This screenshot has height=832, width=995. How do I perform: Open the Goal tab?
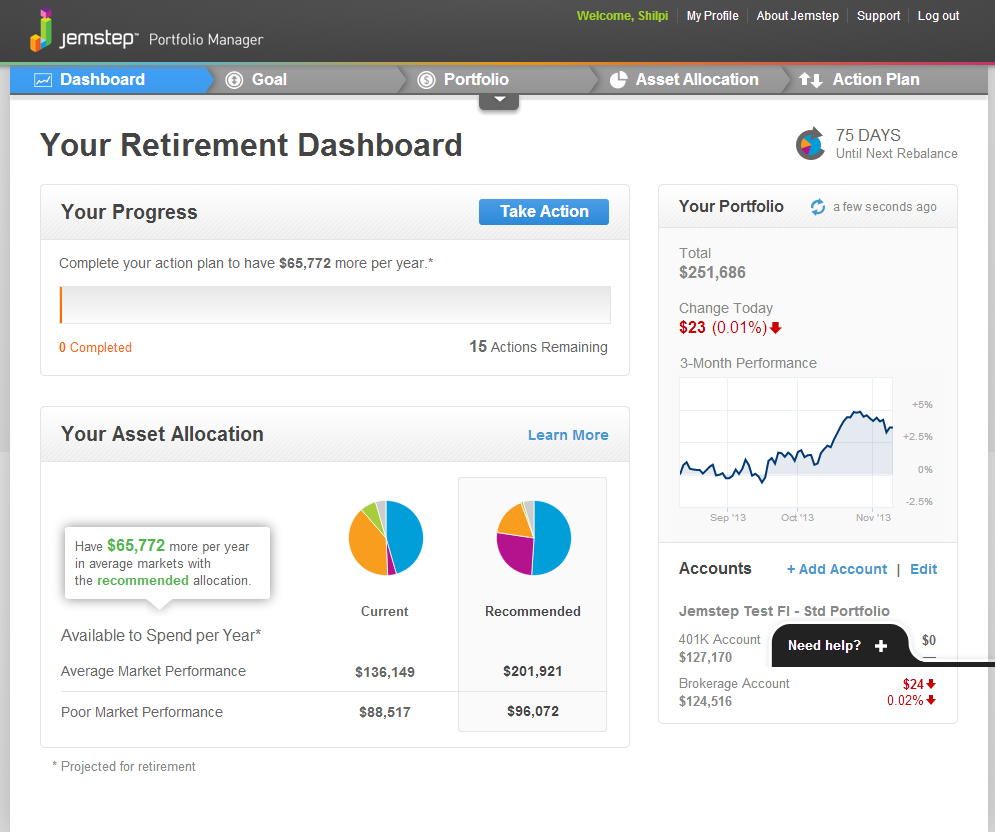(268, 78)
